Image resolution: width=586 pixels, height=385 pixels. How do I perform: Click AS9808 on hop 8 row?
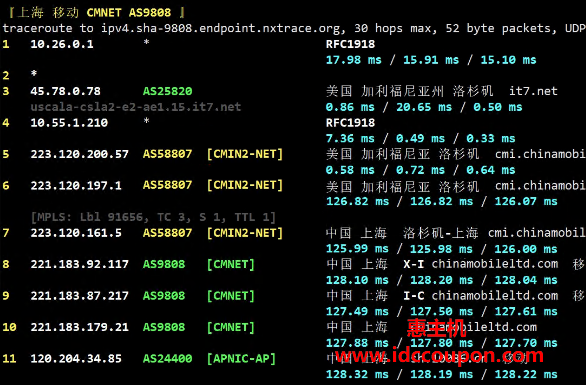(x=164, y=264)
